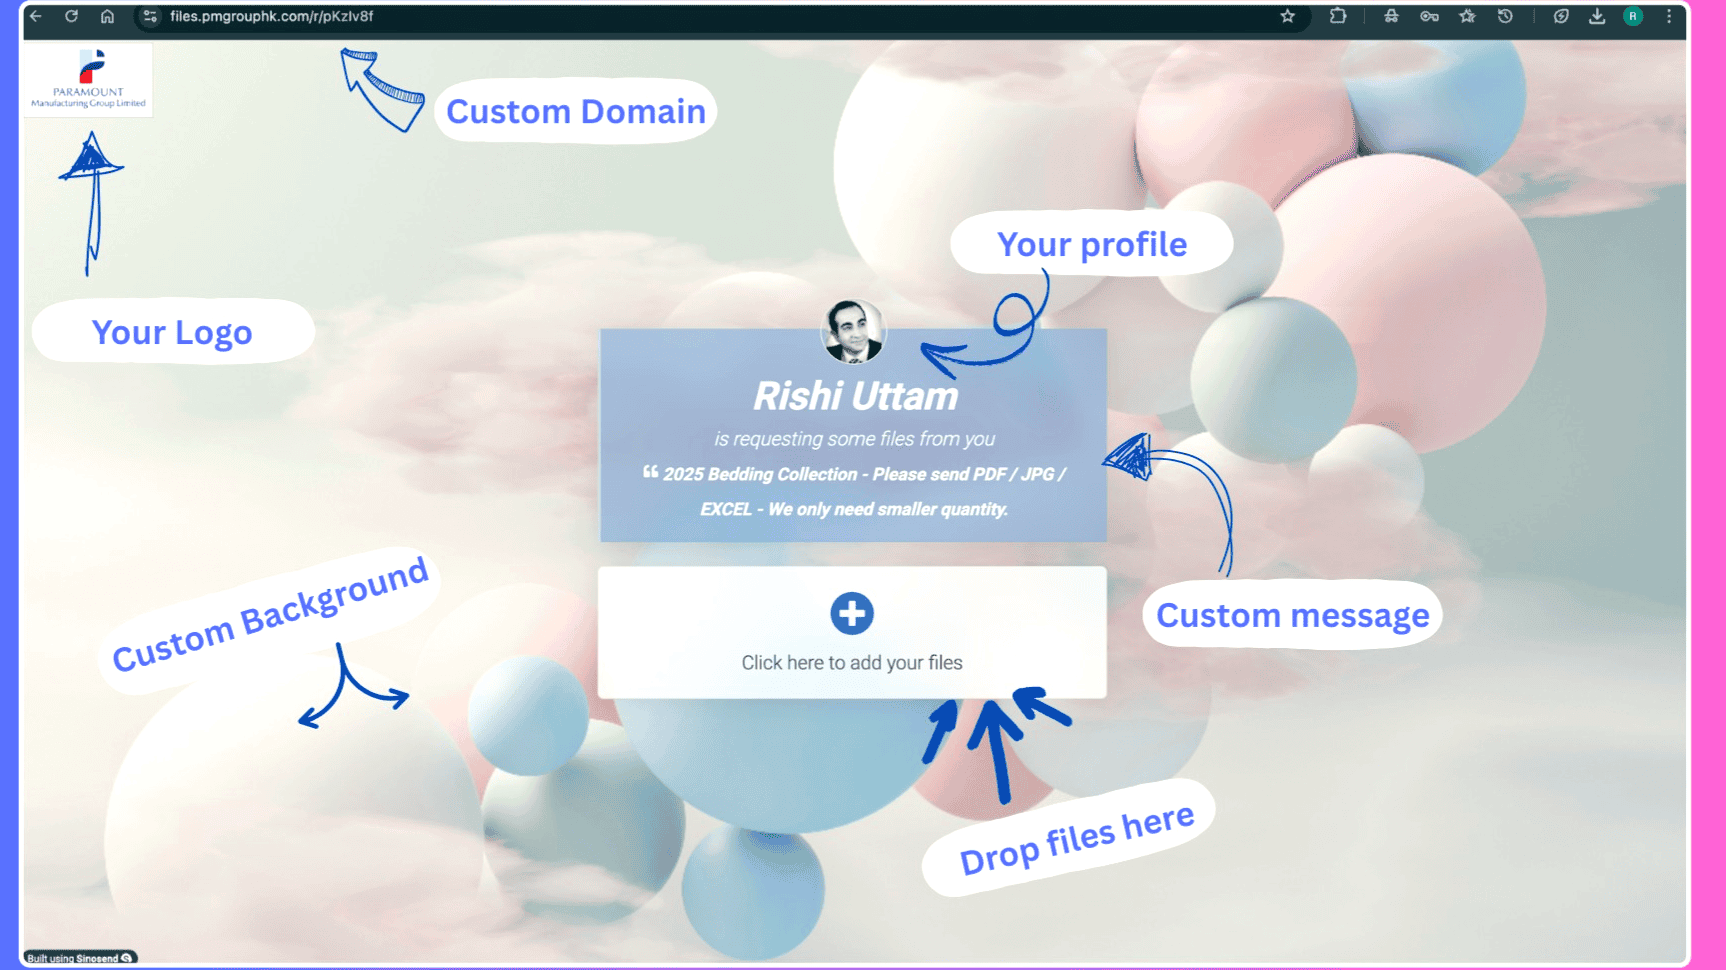The width and height of the screenshot is (1726, 970).
Task: Click the blue plus upload icon
Action: point(852,613)
